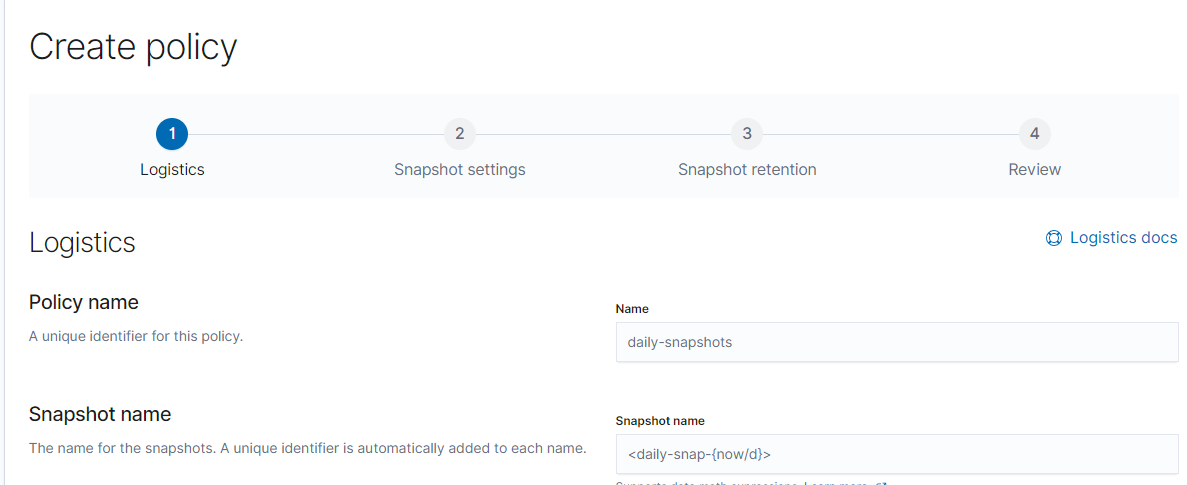Click the bold Snapshot name field label

coord(660,421)
